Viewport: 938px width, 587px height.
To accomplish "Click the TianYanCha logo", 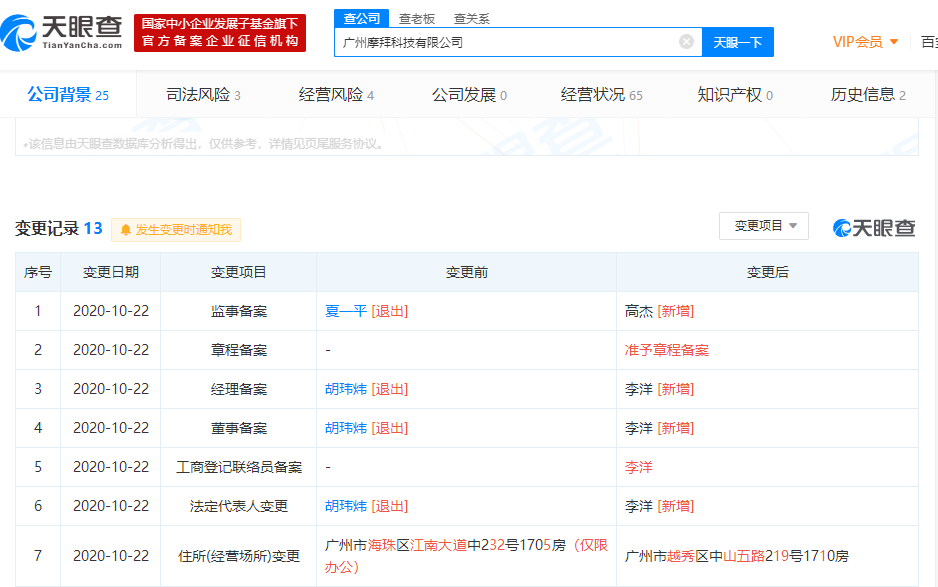I will [x=62, y=33].
